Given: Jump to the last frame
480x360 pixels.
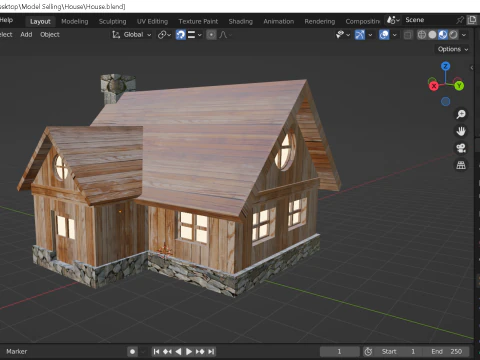Looking at the screenshot, I should (x=211, y=351).
